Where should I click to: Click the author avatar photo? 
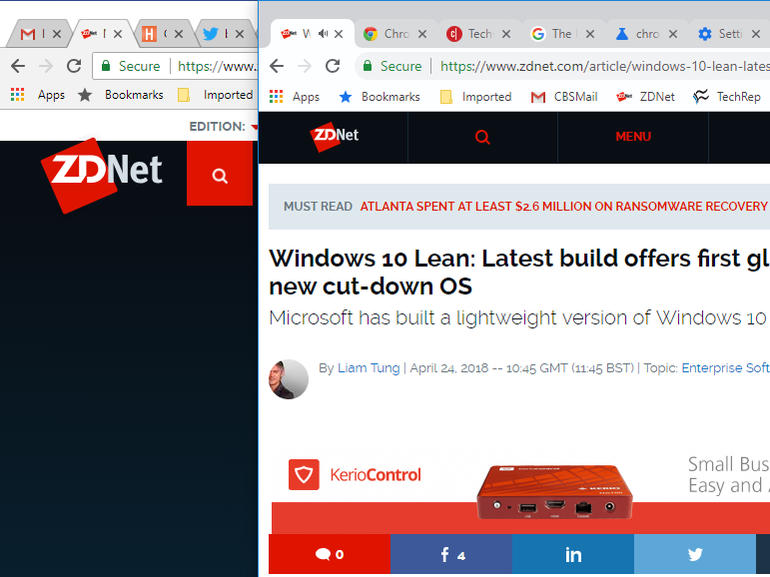pyautogui.click(x=288, y=379)
